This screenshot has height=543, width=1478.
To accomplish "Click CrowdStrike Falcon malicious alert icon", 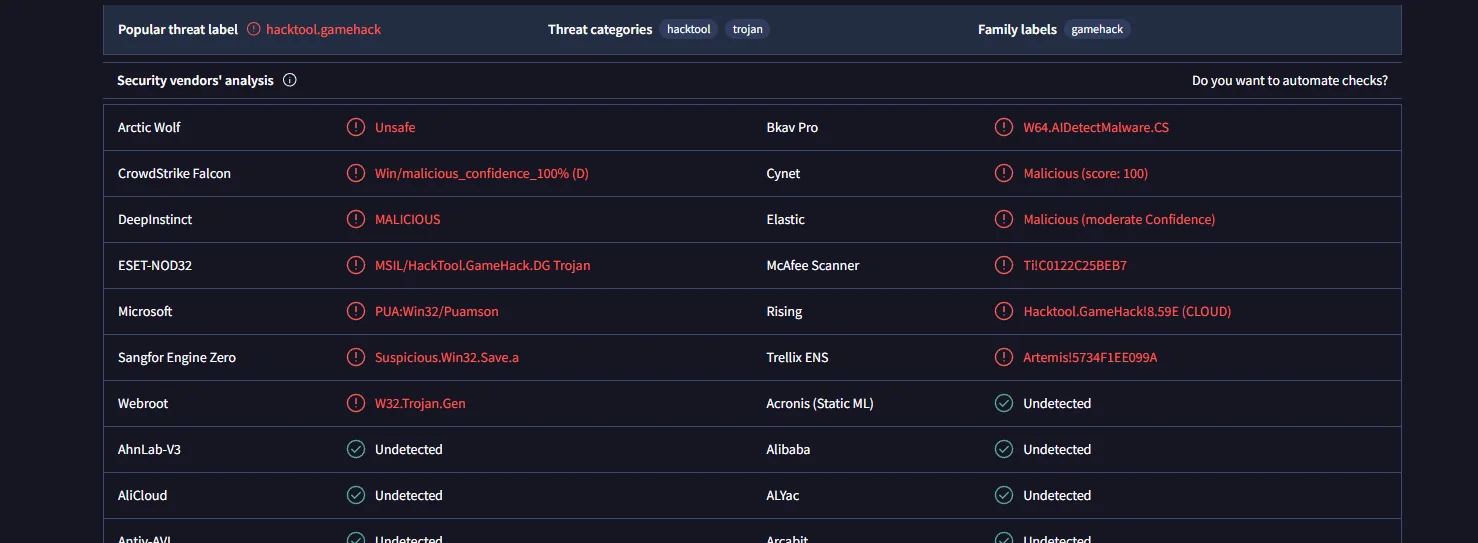I will coord(355,174).
